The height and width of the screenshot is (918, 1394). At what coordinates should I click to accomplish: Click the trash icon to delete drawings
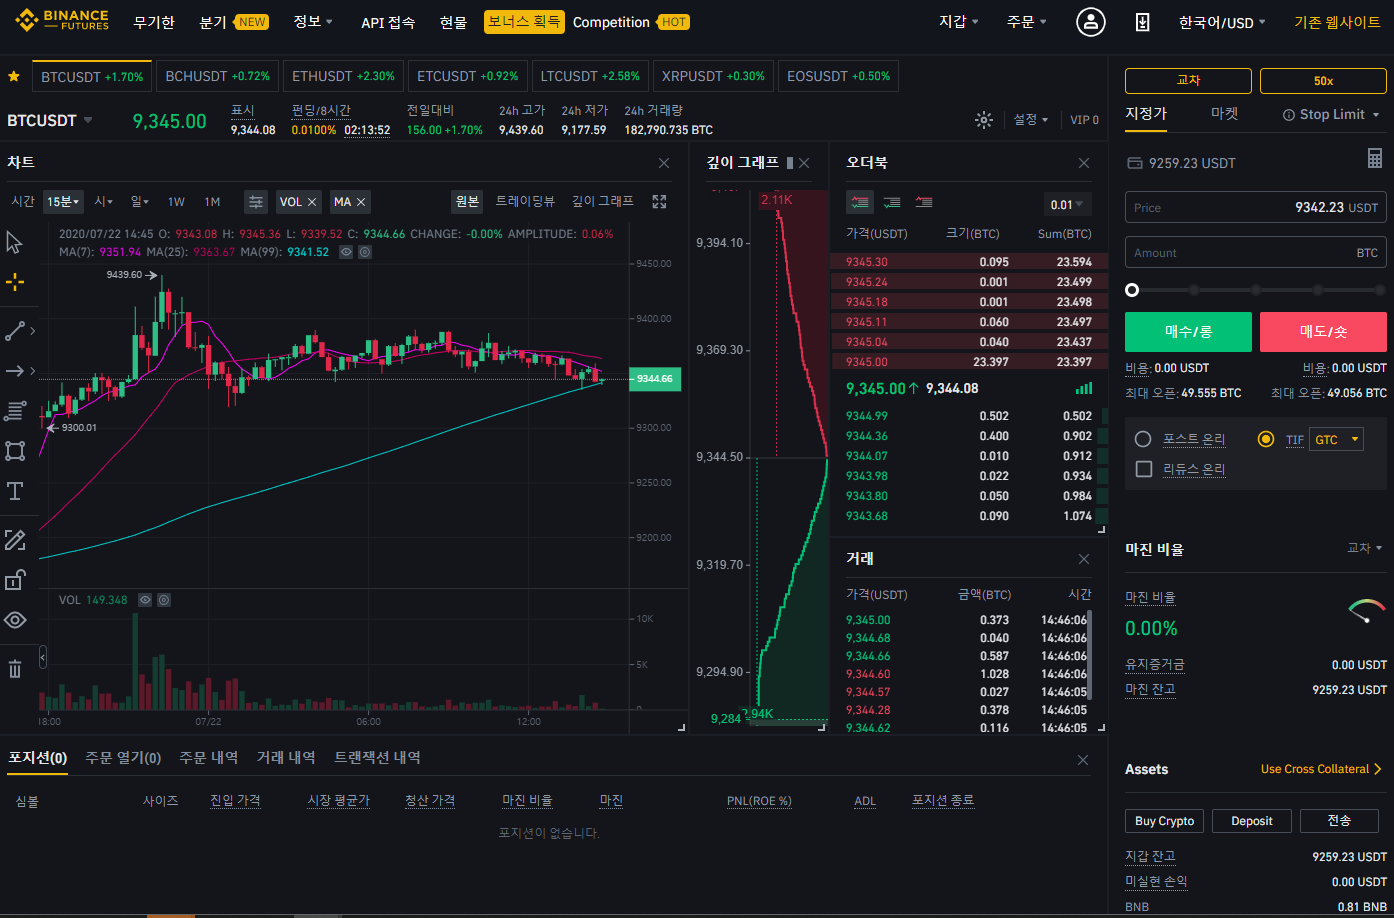14,669
